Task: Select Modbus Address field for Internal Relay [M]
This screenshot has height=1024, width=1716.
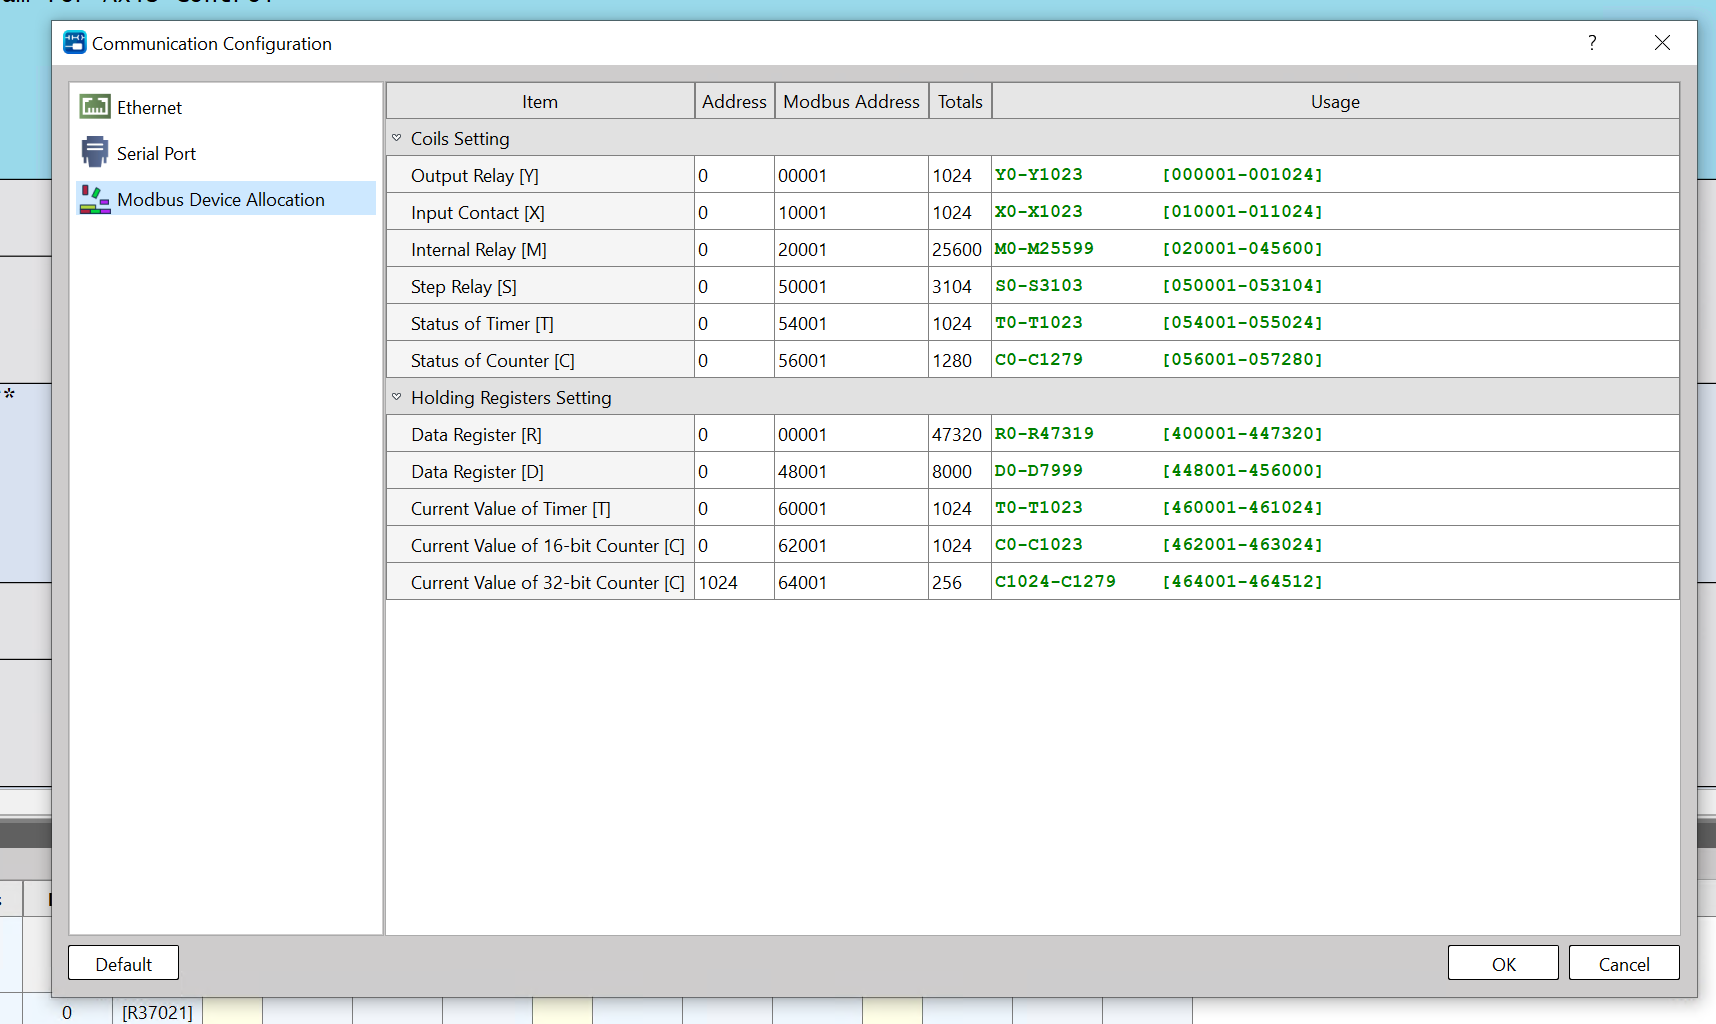Action: pos(850,249)
